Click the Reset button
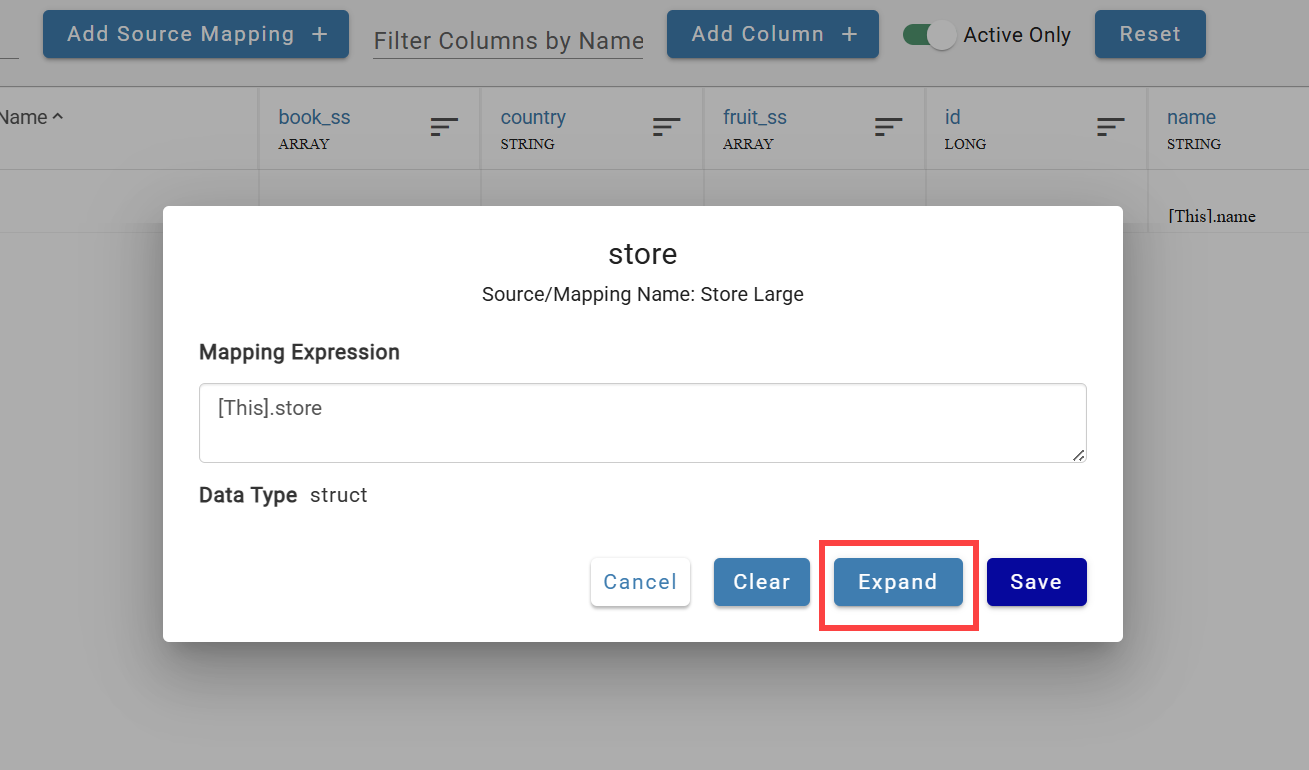Screen dimensions: 1309x770 pos(1150,33)
